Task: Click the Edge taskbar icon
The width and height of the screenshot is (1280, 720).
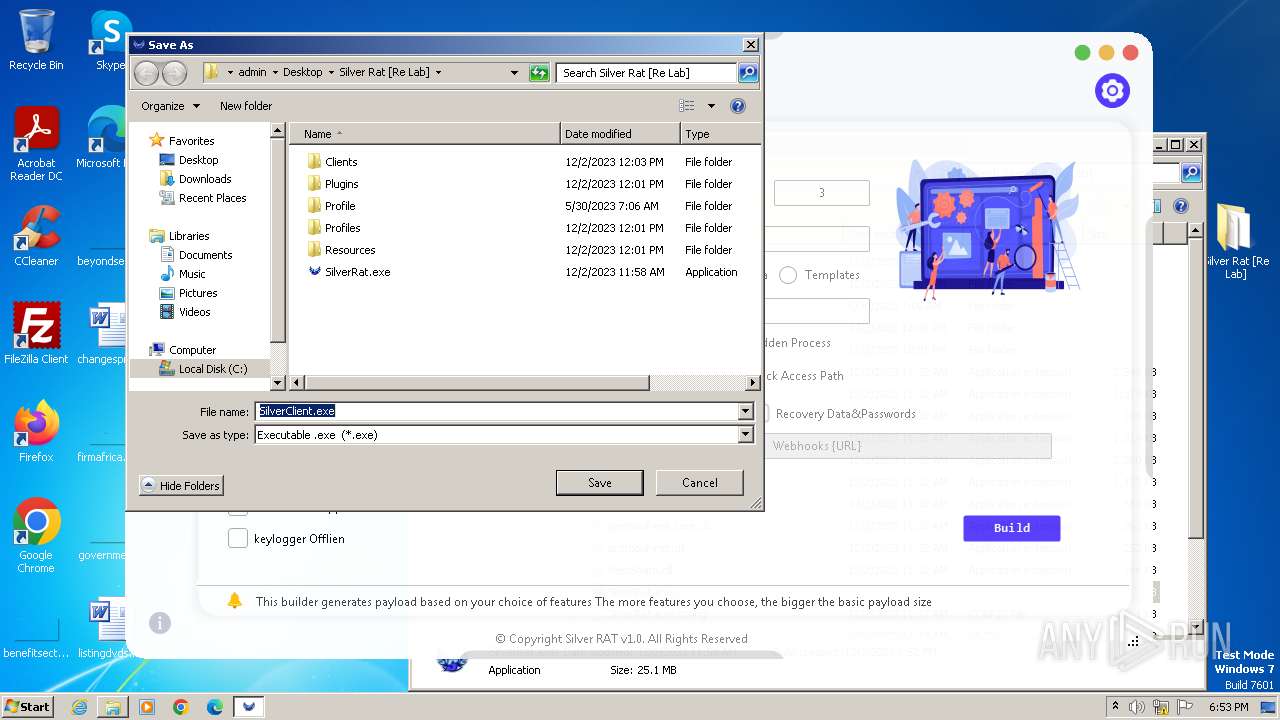Action: pos(215,707)
